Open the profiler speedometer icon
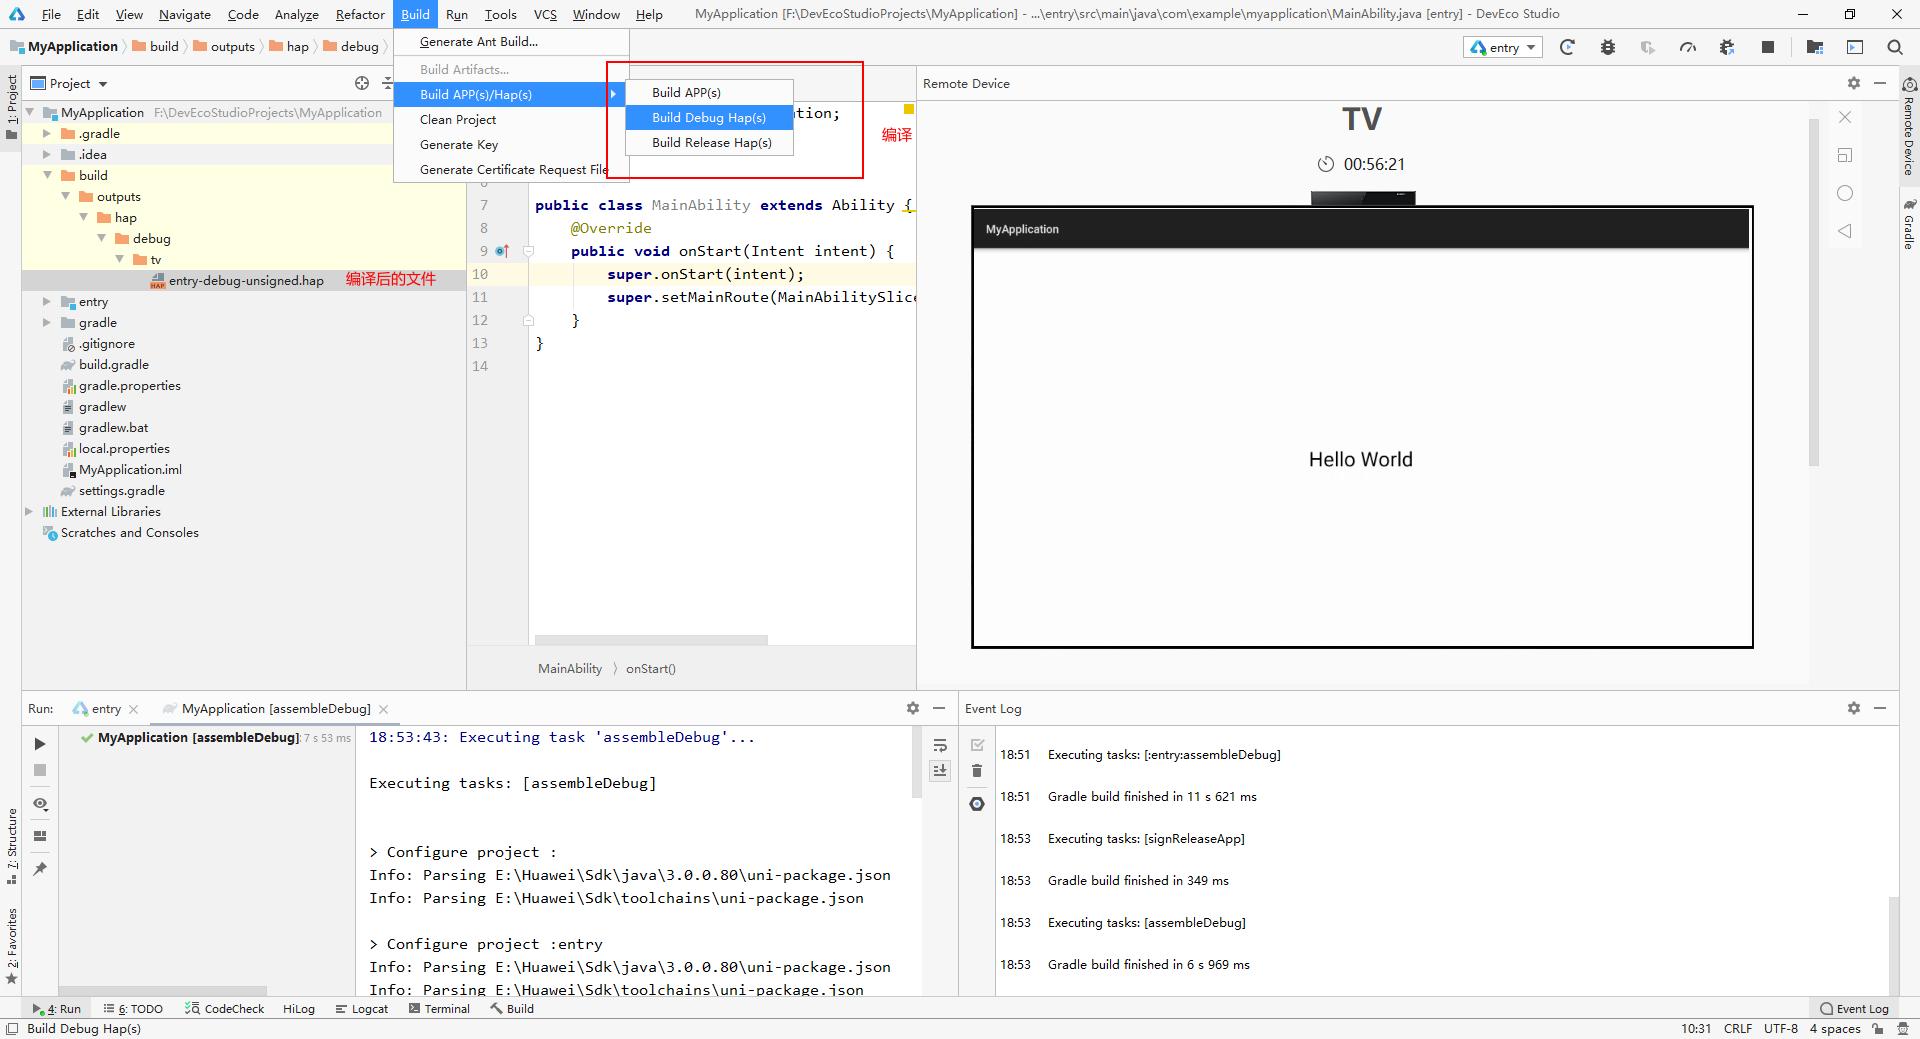The image size is (1920, 1039). coord(1688,47)
